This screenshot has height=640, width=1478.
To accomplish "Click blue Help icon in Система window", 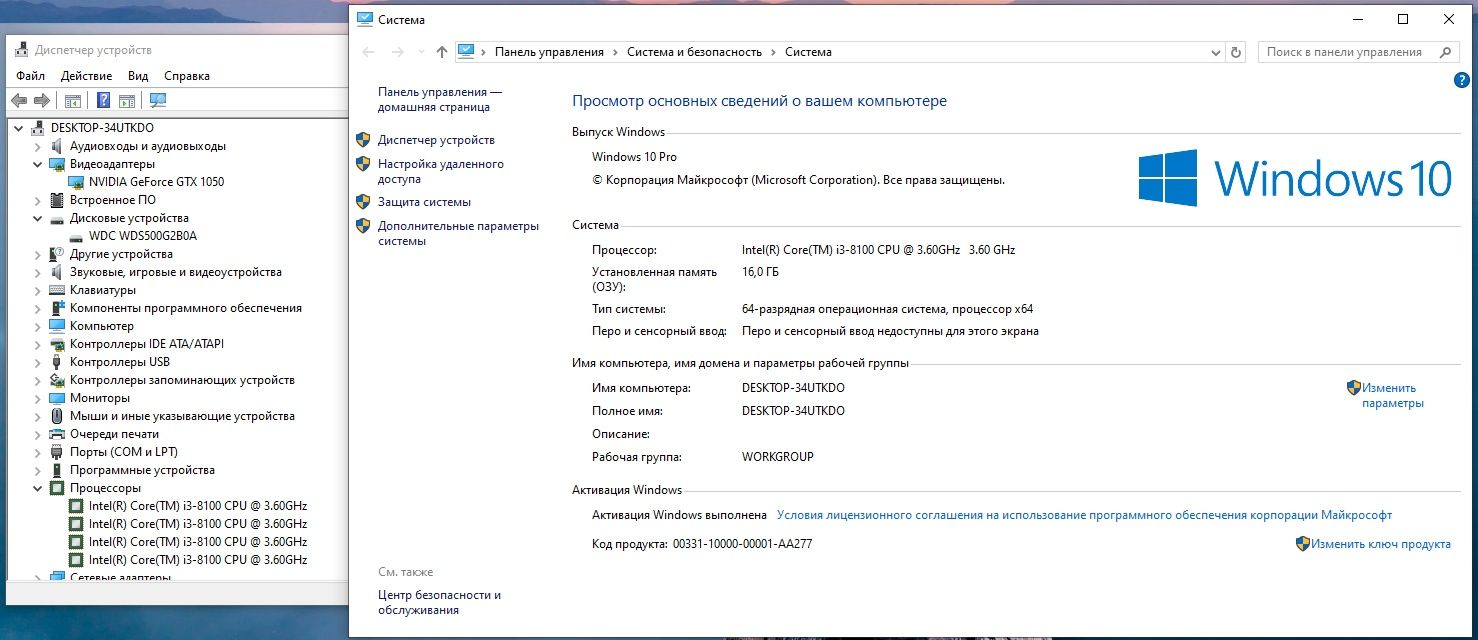I will pyautogui.click(x=1460, y=80).
